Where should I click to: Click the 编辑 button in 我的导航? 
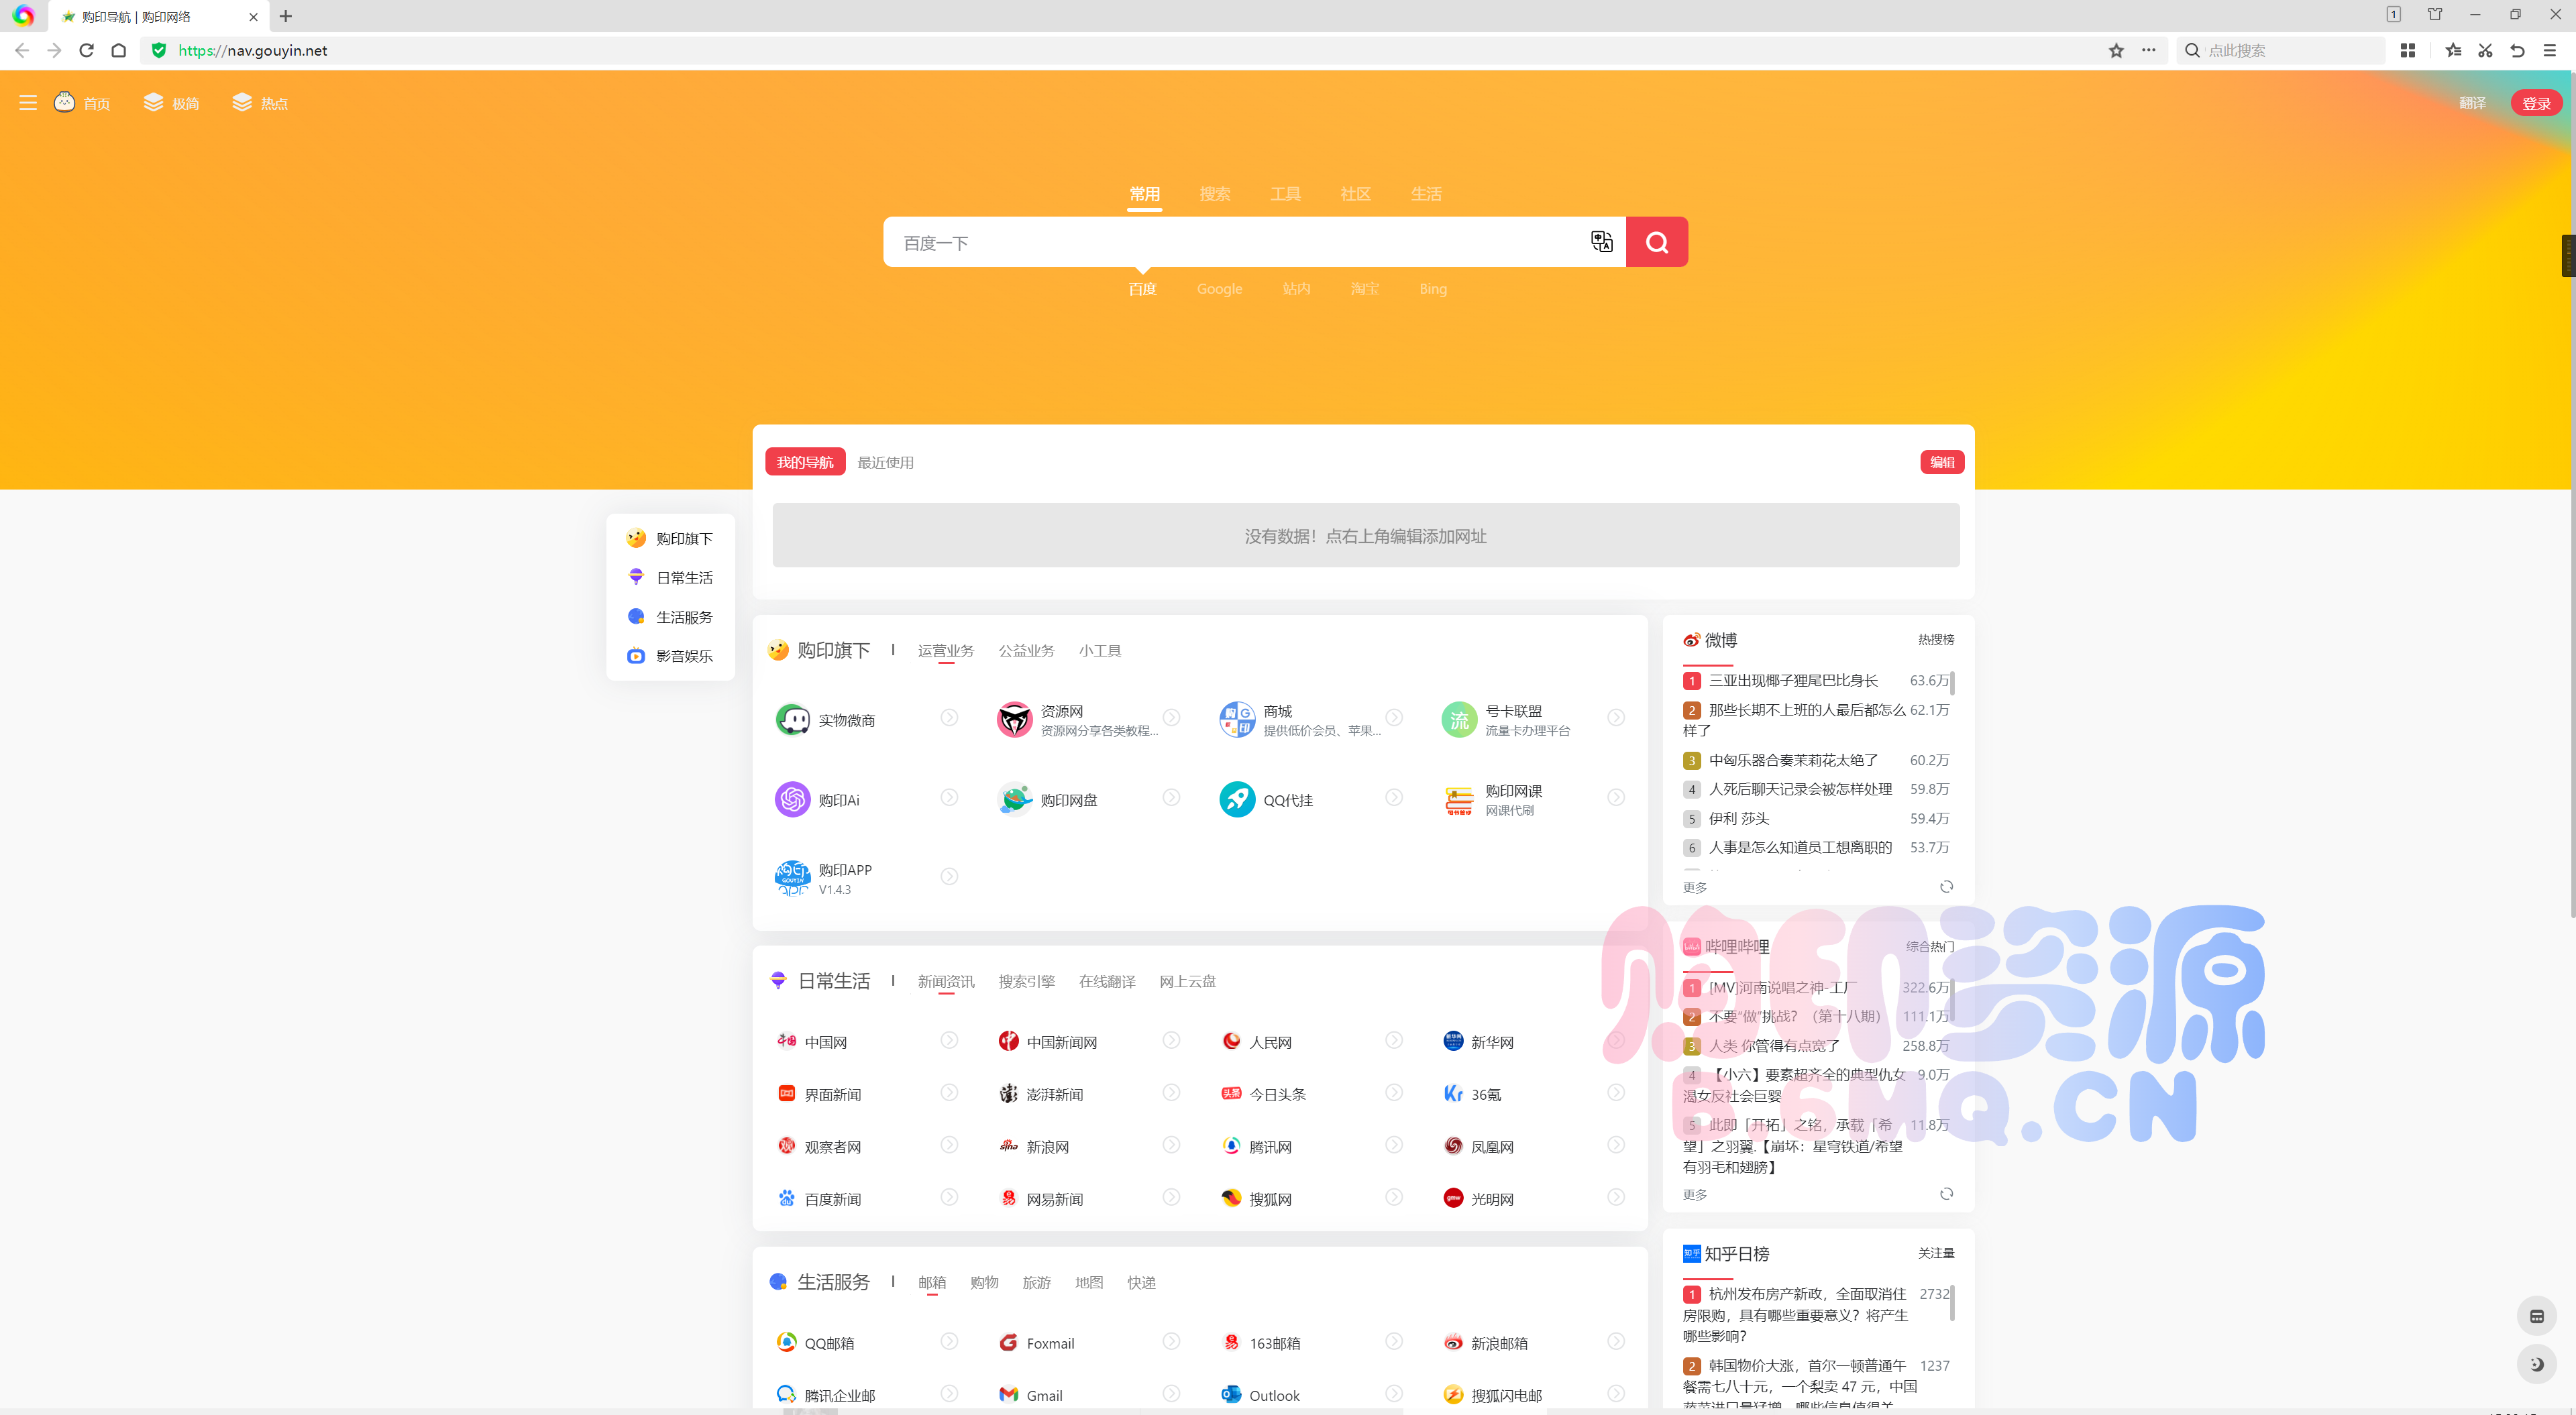(x=1942, y=462)
